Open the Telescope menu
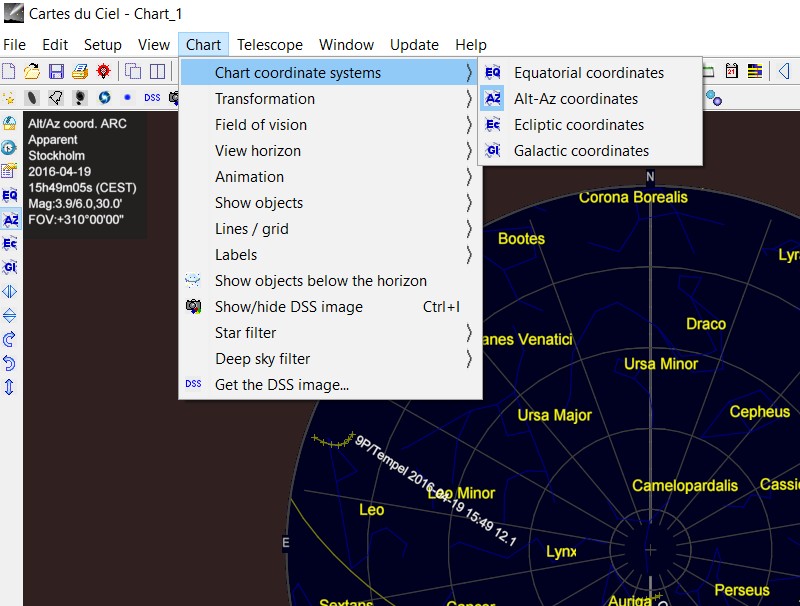This screenshot has height=606, width=800. coord(270,45)
